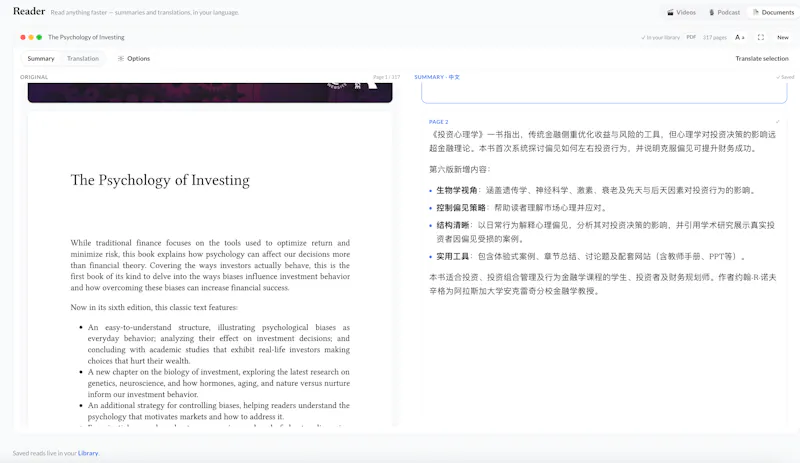
Task: Click the summary paragraph starting '《投资心理学》'
Action: 602,141
